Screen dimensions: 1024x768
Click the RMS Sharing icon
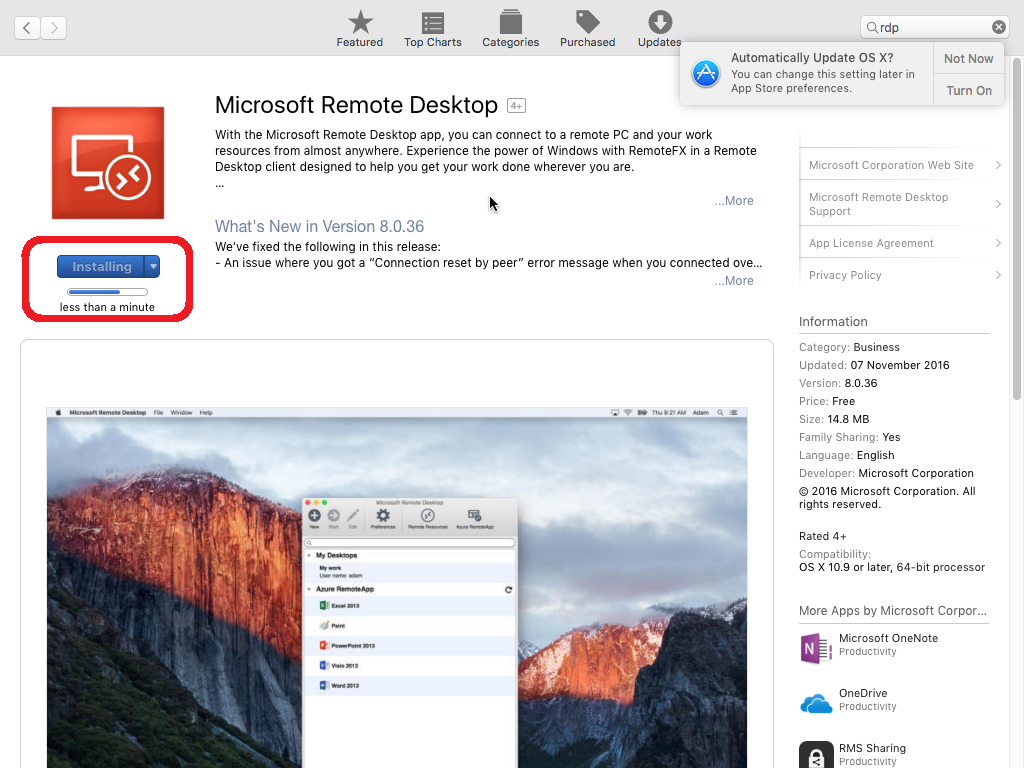tap(816, 755)
